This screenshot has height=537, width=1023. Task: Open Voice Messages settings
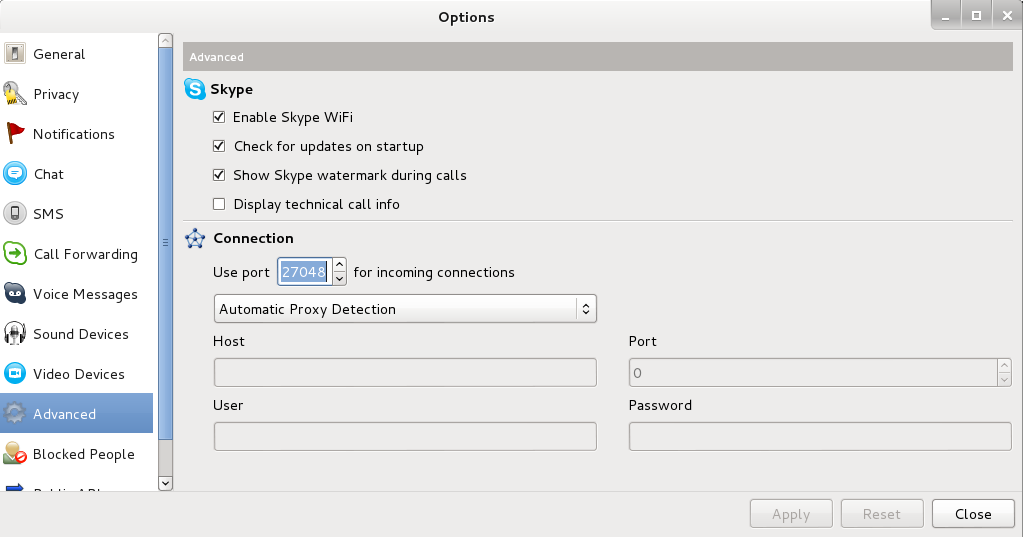click(x=77, y=294)
